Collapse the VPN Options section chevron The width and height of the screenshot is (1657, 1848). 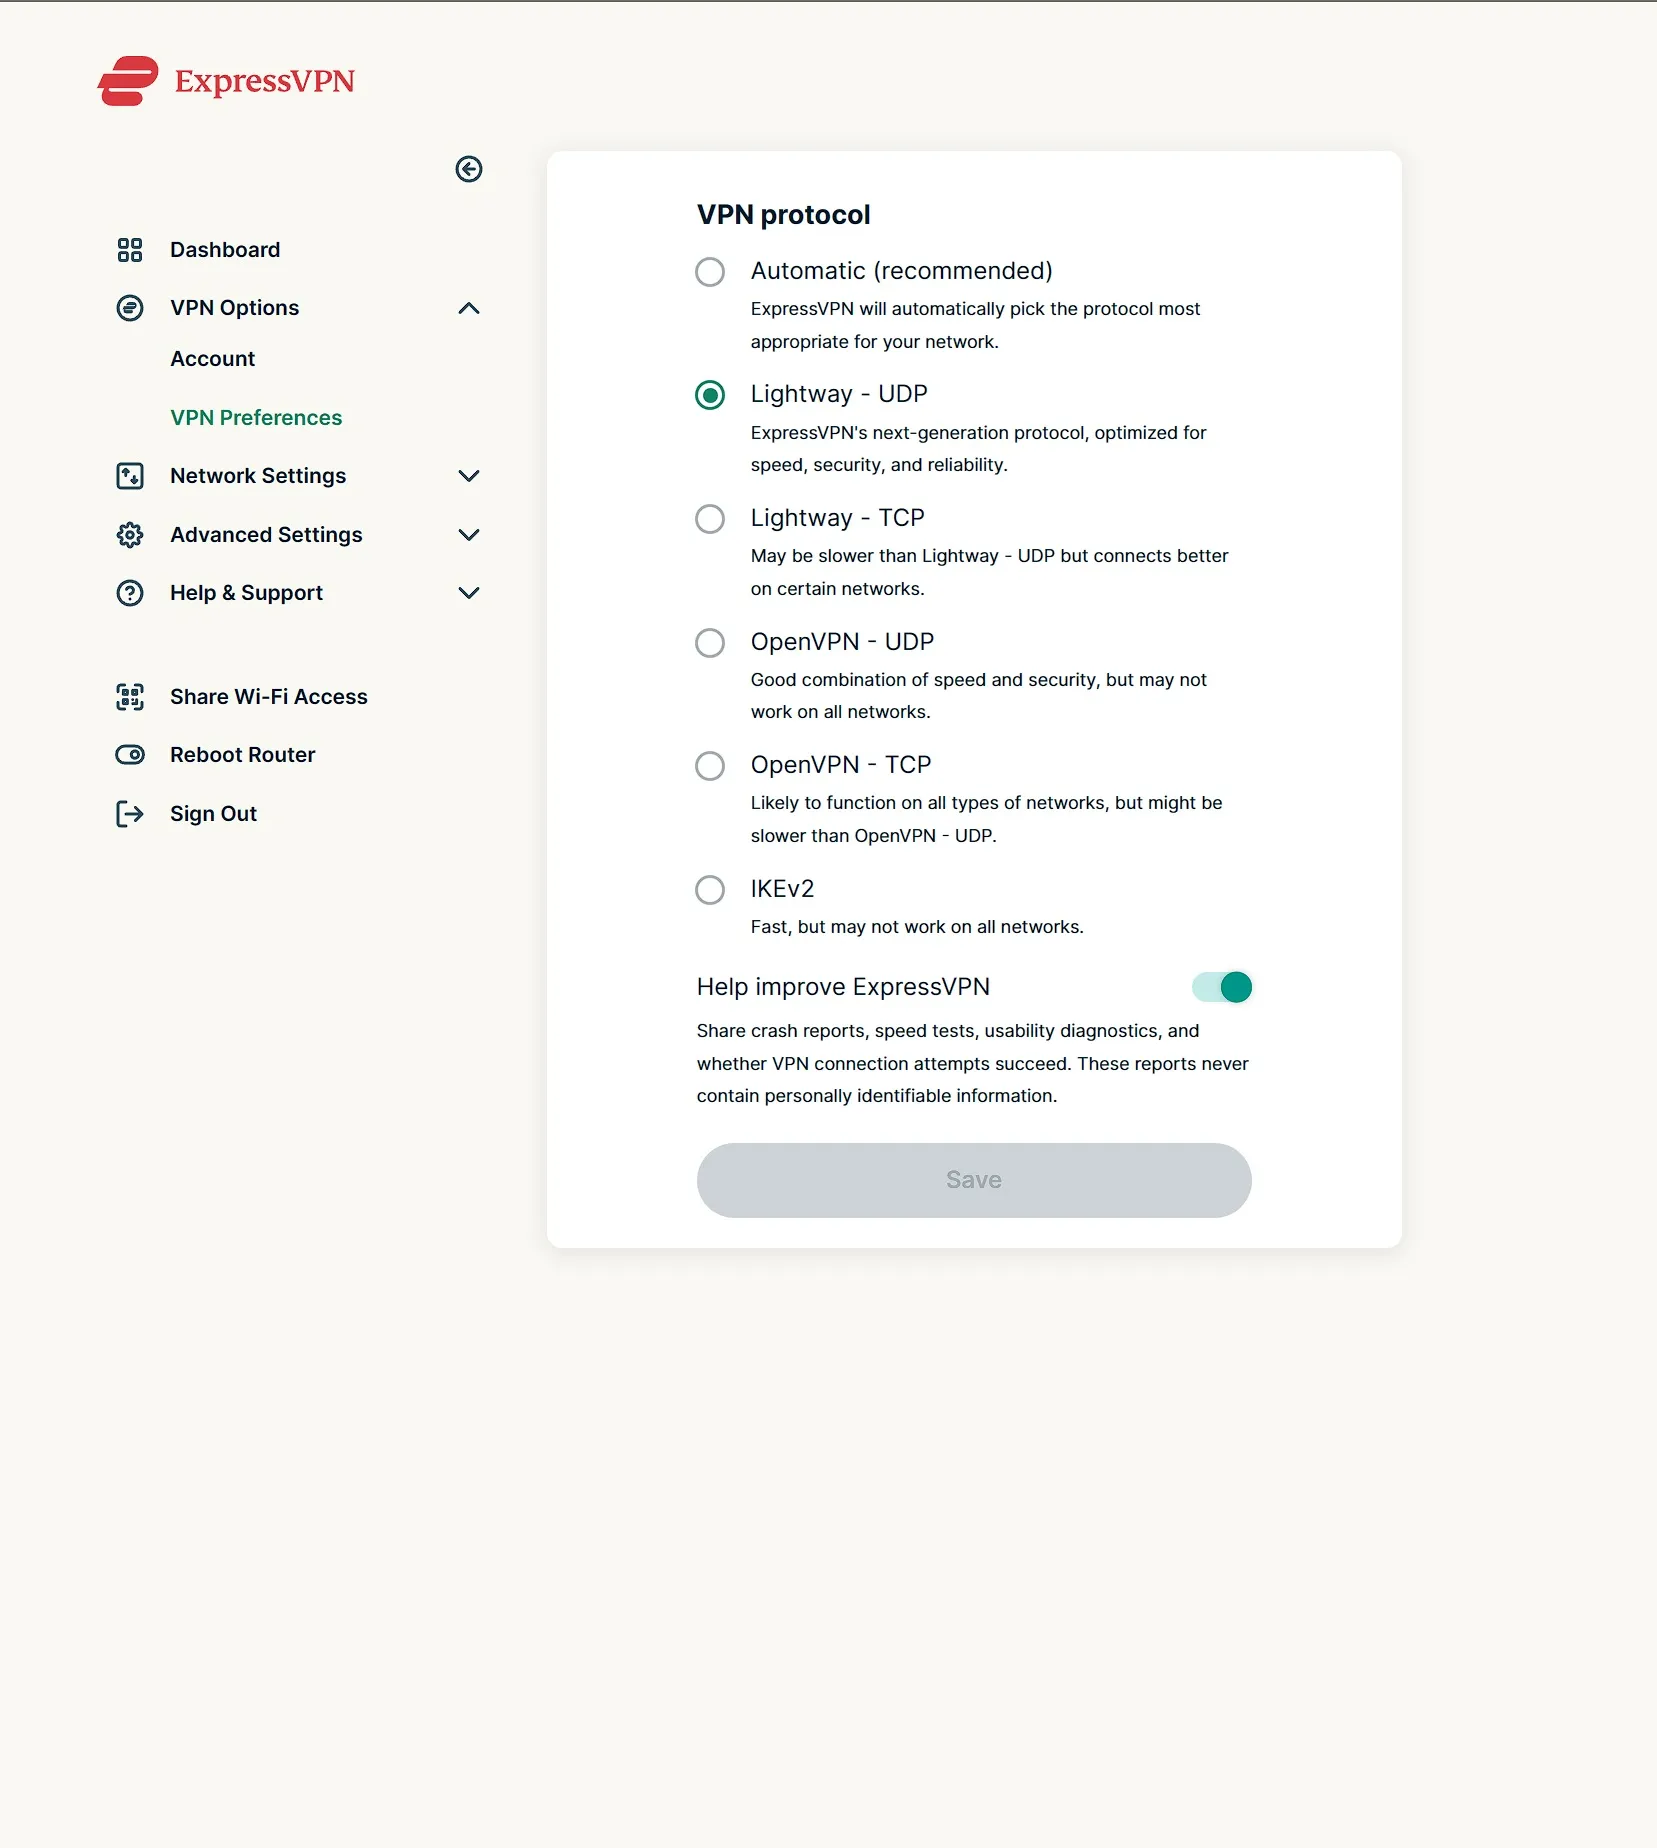click(469, 308)
